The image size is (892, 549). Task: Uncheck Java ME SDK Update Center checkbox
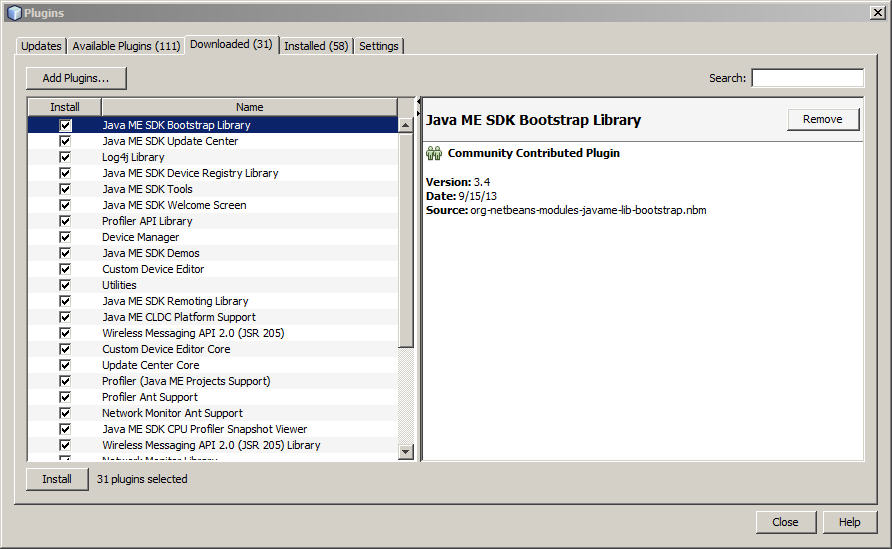65,141
